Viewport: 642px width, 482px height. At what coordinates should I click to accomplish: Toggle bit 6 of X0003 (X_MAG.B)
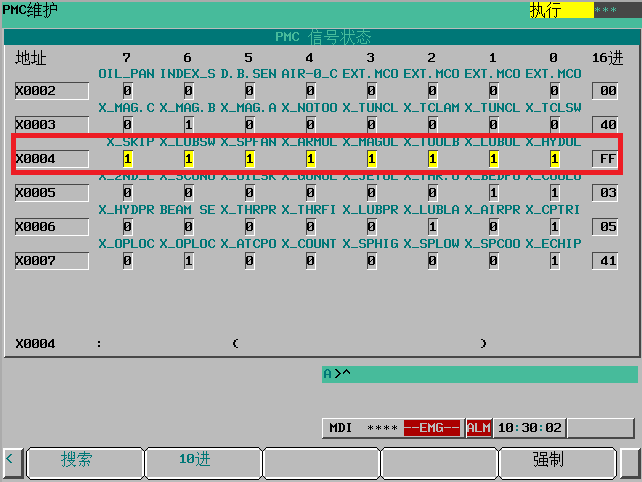tap(188, 125)
